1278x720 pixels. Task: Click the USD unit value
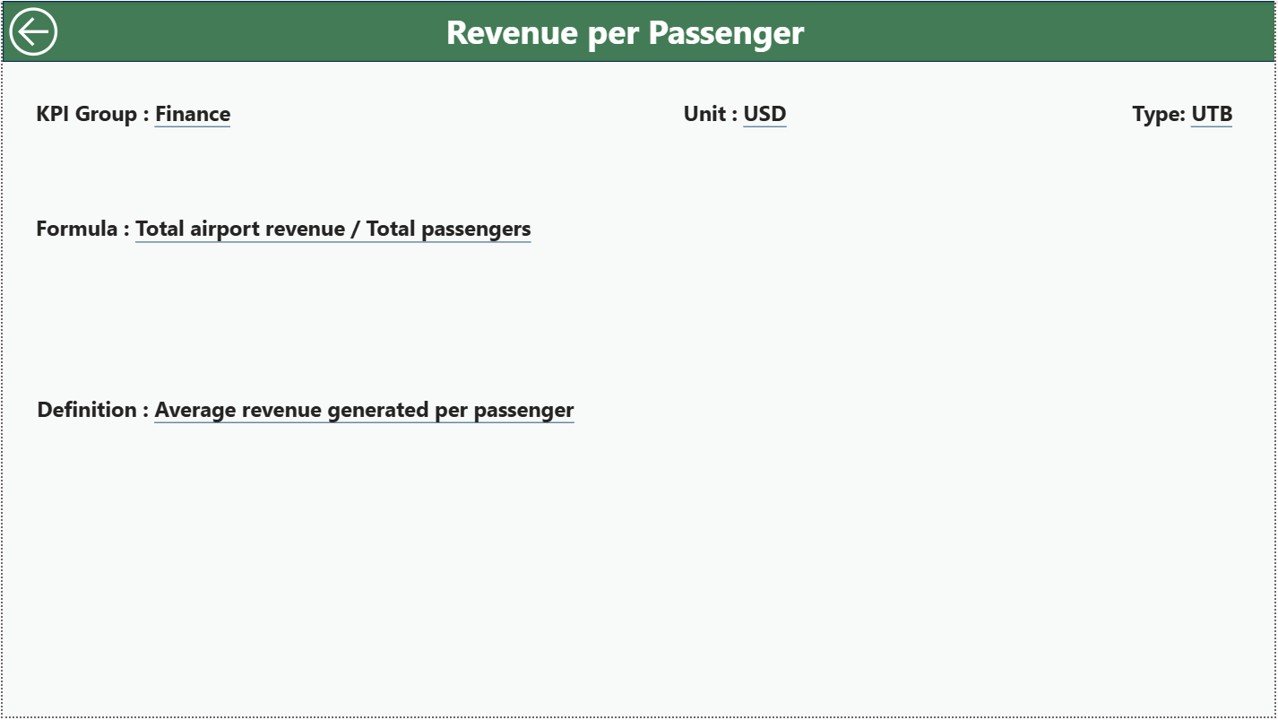pos(764,114)
